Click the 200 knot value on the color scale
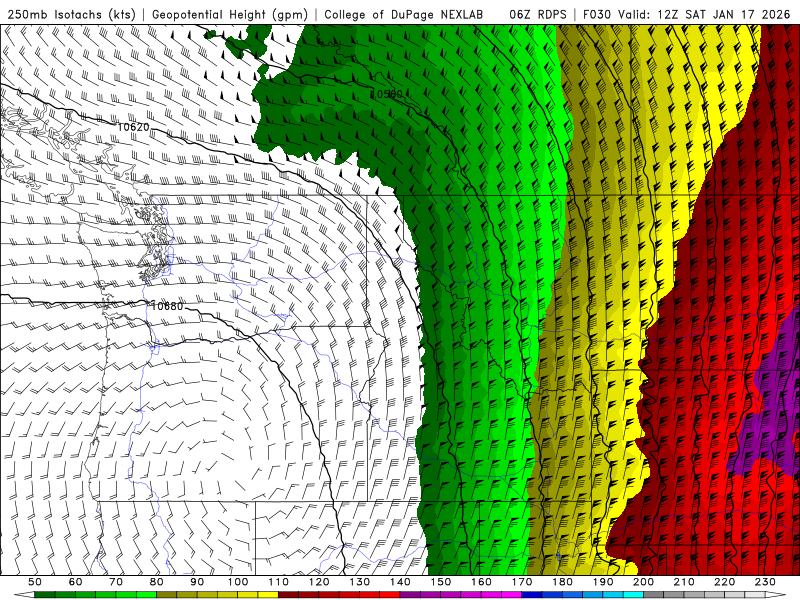 [x=644, y=582]
